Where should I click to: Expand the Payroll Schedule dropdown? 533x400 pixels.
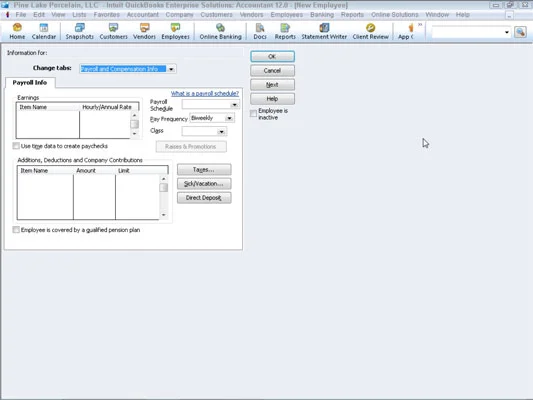click(235, 105)
